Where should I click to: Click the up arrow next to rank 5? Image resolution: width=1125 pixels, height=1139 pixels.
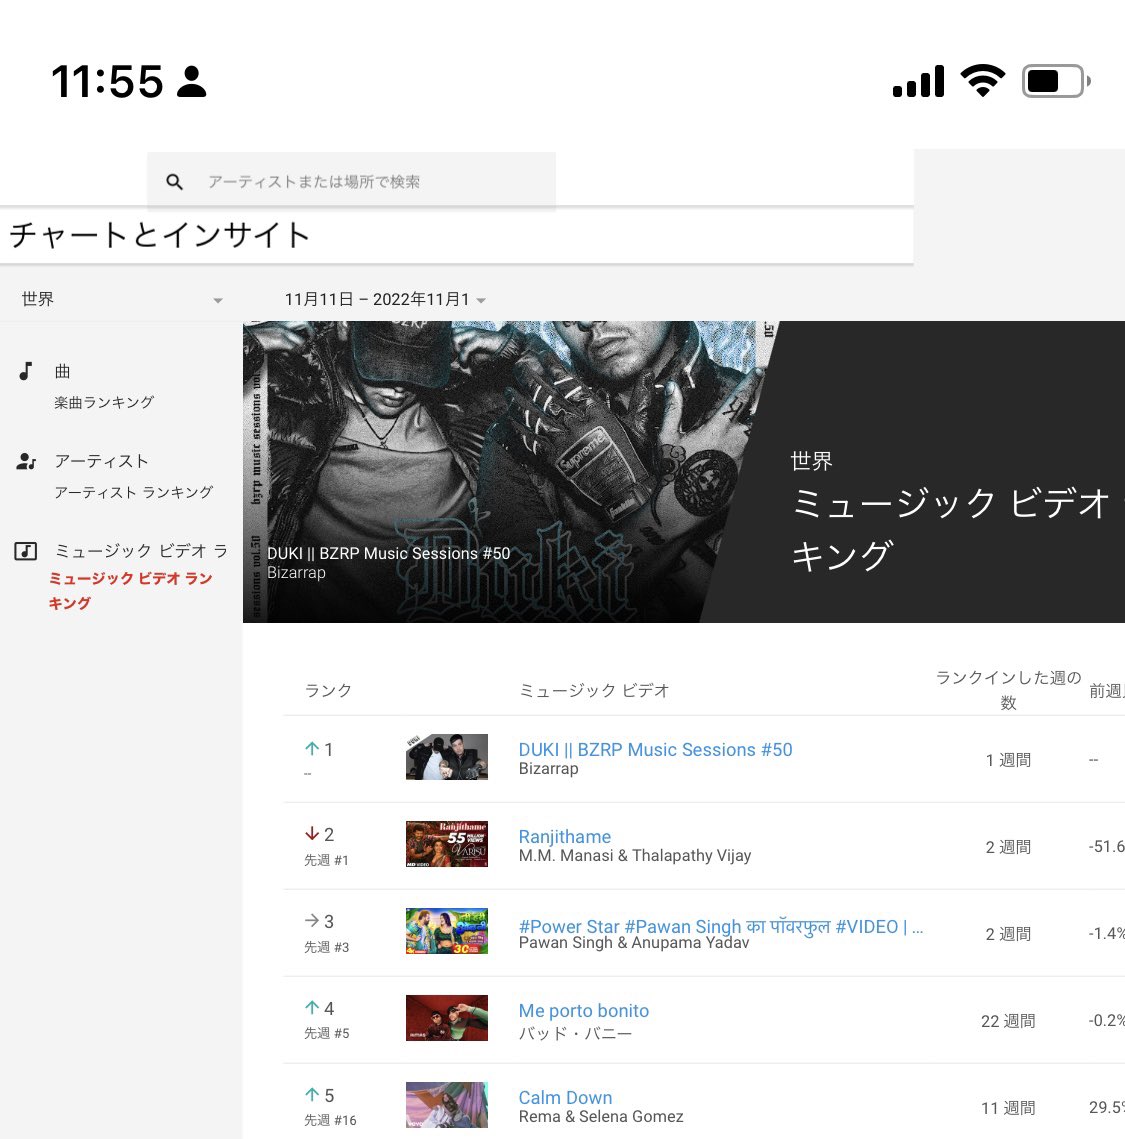pyautogui.click(x=312, y=1094)
